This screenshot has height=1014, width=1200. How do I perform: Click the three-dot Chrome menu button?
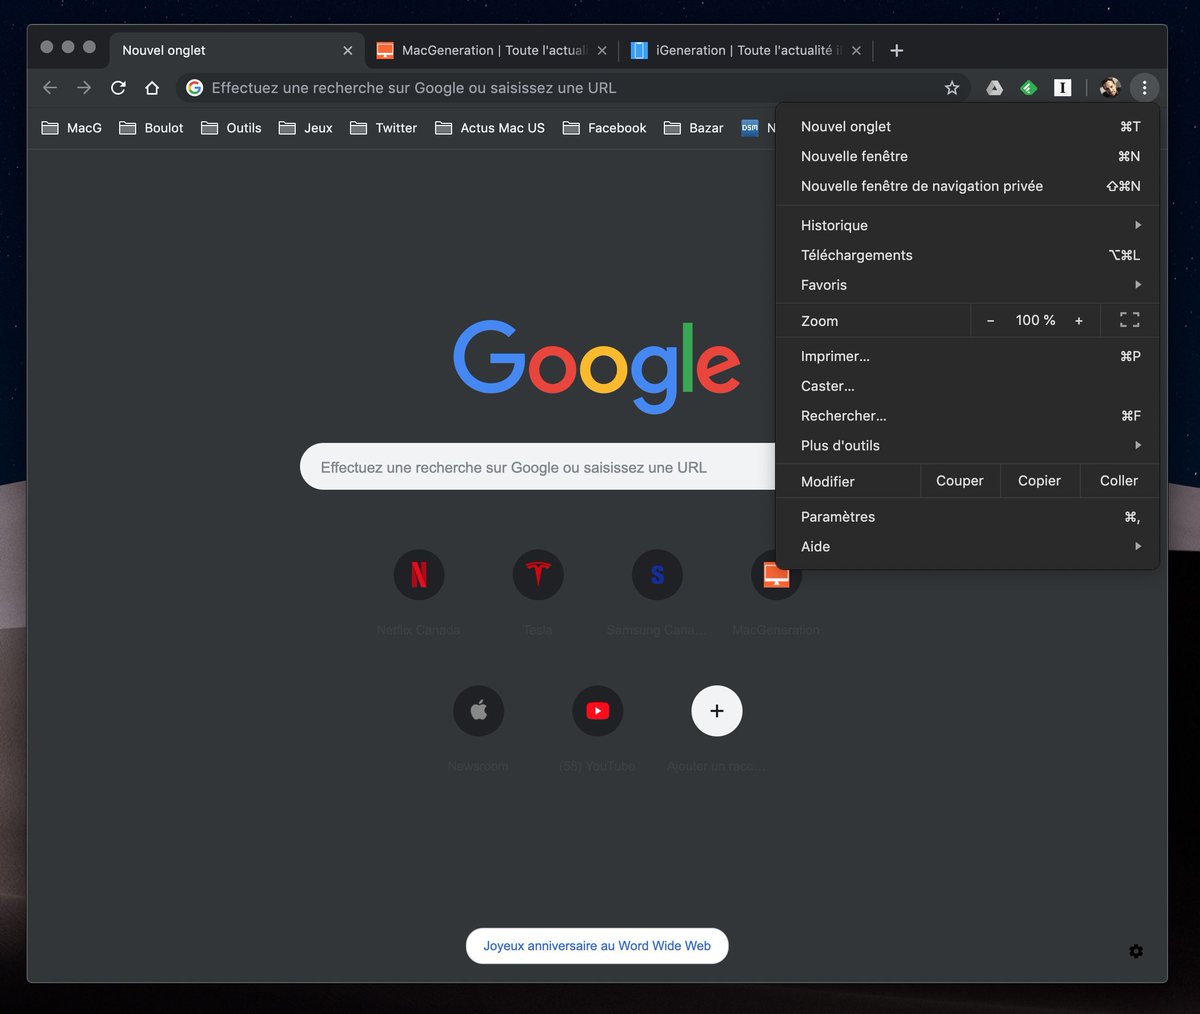click(x=1144, y=88)
